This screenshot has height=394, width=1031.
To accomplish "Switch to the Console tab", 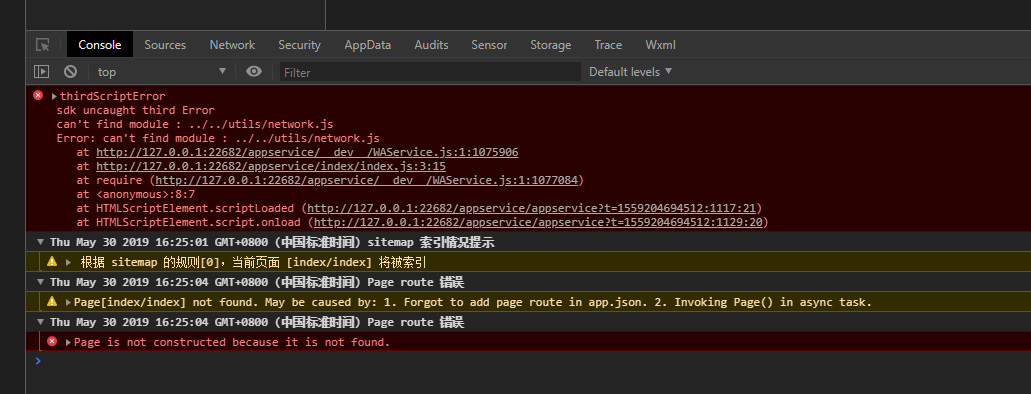I will (x=100, y=45).
